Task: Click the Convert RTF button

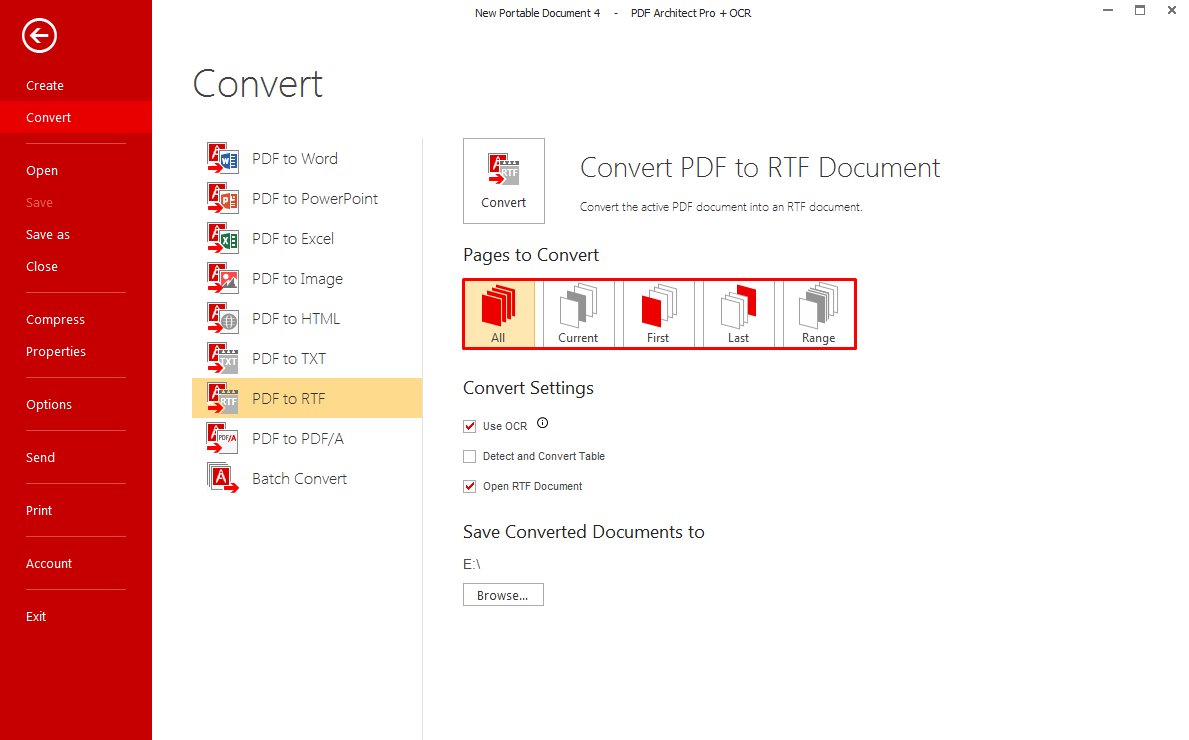Action: click(504, 181)
